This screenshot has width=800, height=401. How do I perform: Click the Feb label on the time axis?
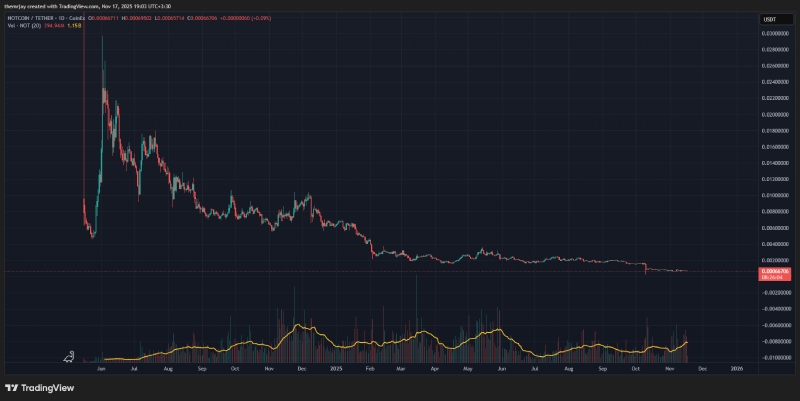[x=369, y=368]
